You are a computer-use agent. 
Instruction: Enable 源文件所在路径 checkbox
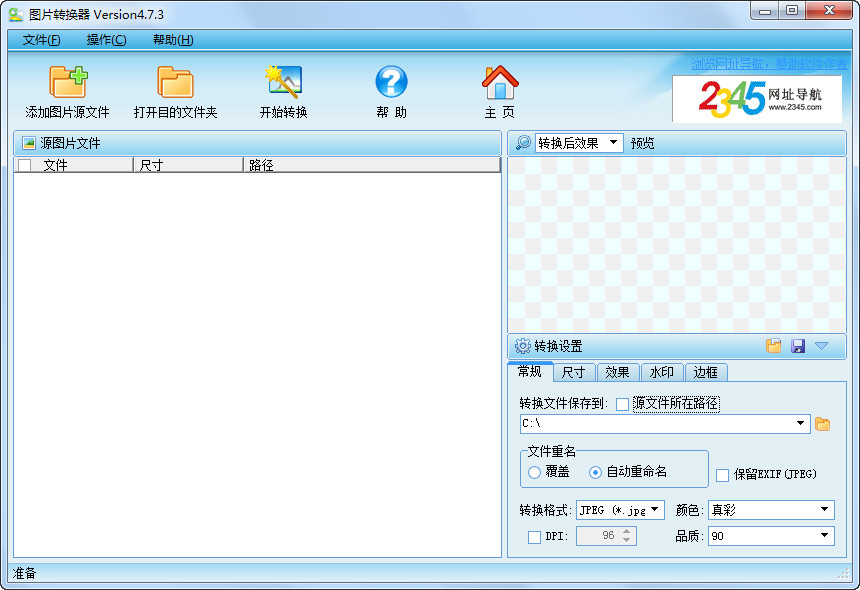[x=622, y=404]
